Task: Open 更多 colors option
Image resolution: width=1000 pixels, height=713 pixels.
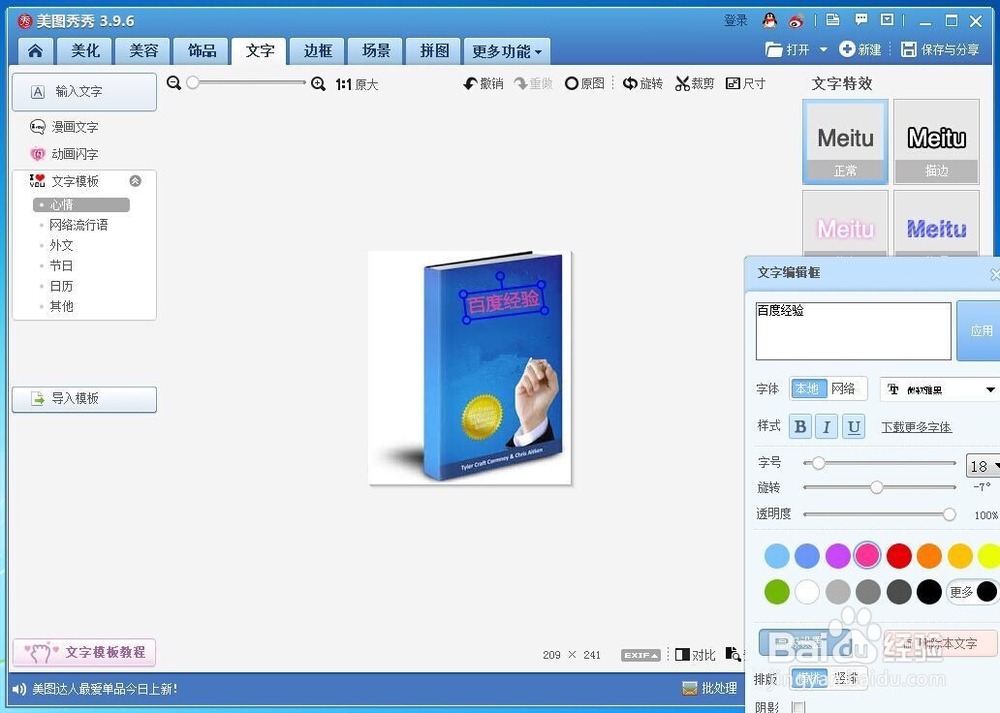Action: click(972, 592)
